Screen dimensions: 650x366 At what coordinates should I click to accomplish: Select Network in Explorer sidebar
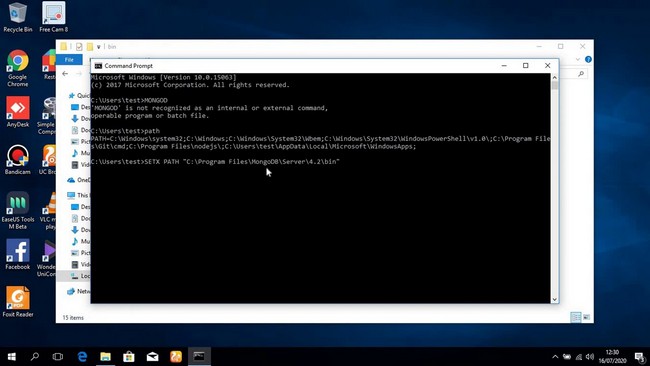78,291
